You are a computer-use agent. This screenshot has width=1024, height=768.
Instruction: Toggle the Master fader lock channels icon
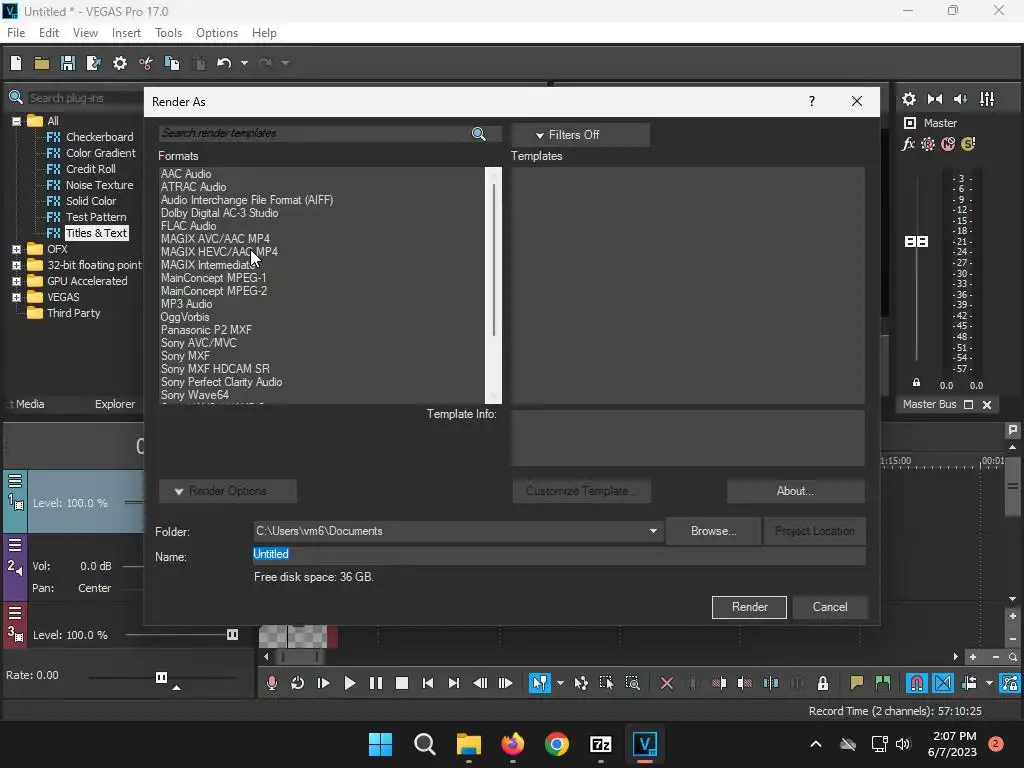point(916,383)
